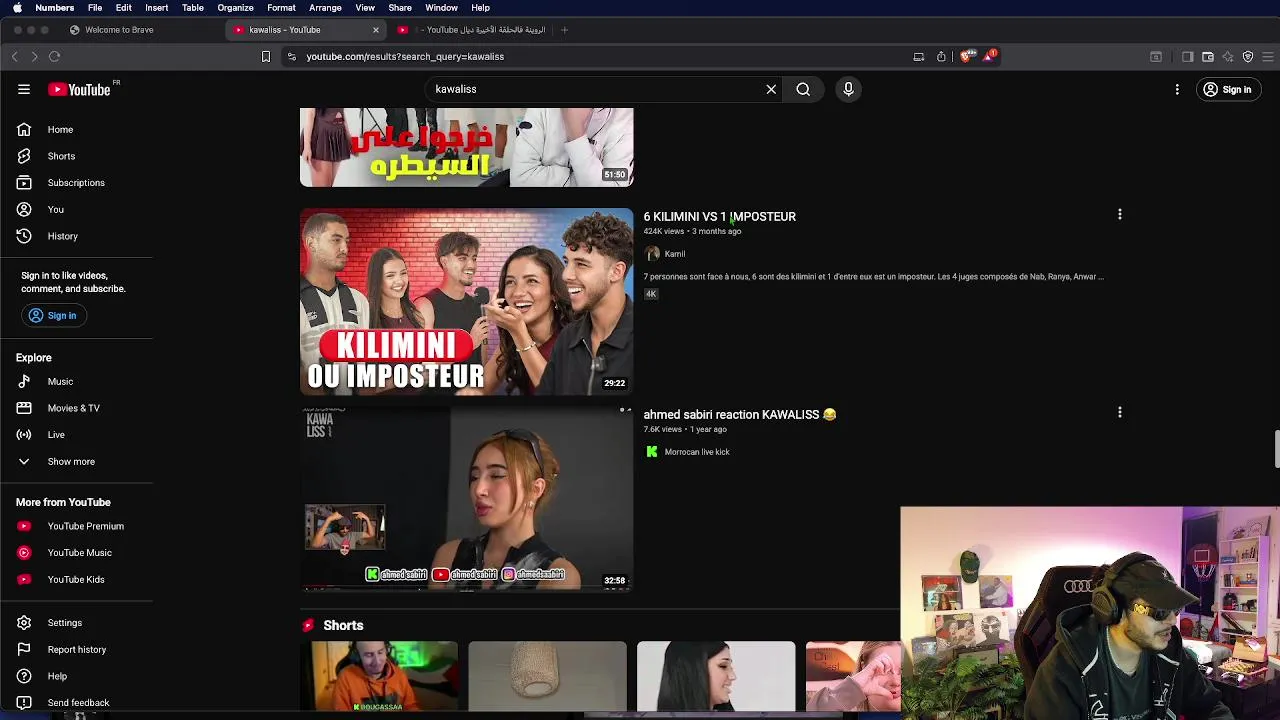Close the kawaliss - YouTube tab
The width and height of the screenshot is (1280, 720).
(x=376, y=30)
